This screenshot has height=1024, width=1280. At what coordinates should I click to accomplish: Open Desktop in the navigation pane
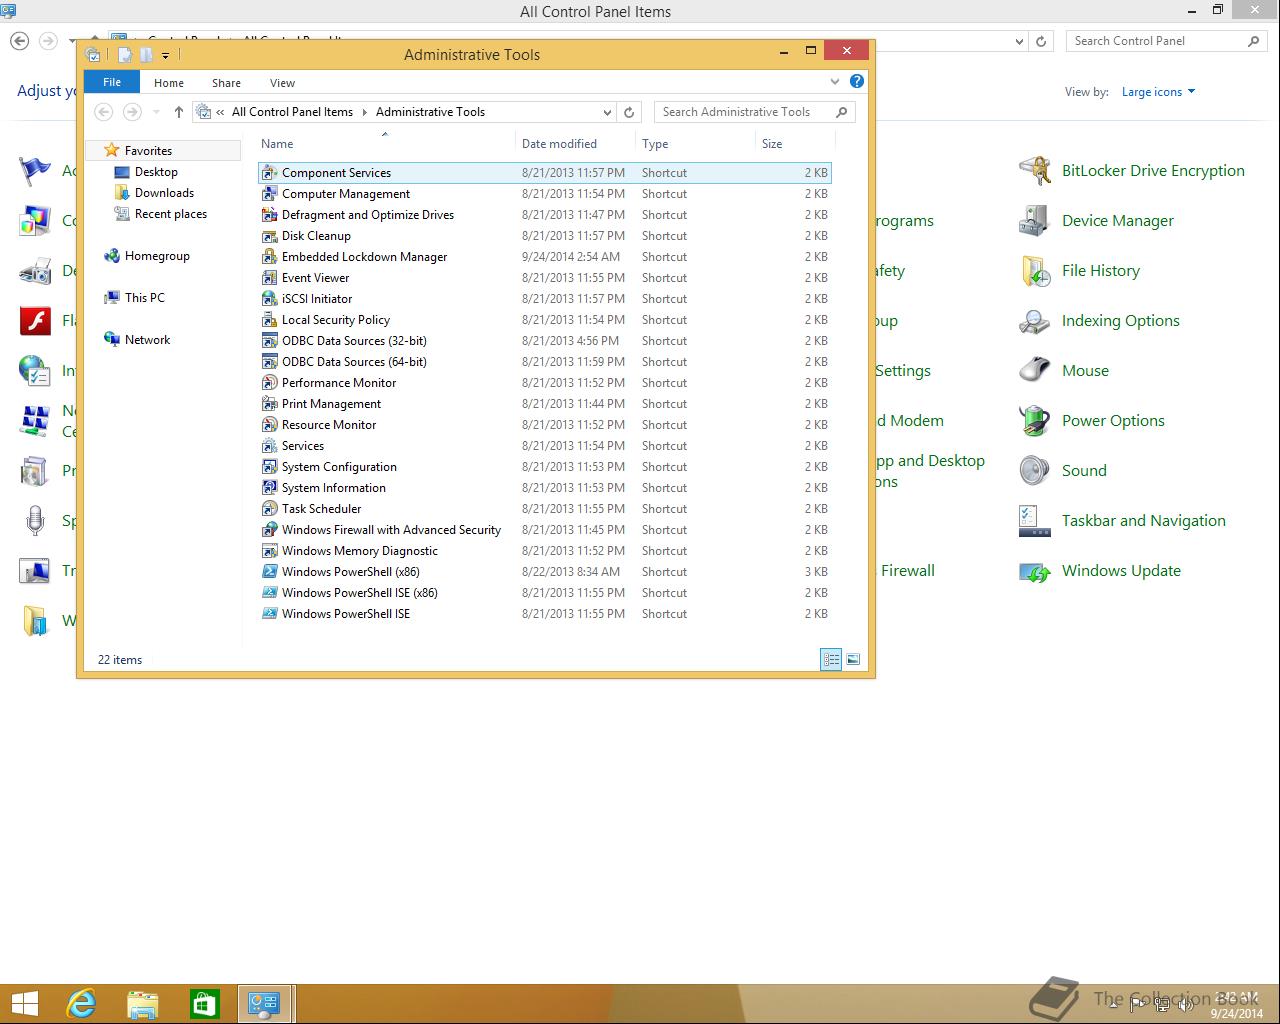156,172
